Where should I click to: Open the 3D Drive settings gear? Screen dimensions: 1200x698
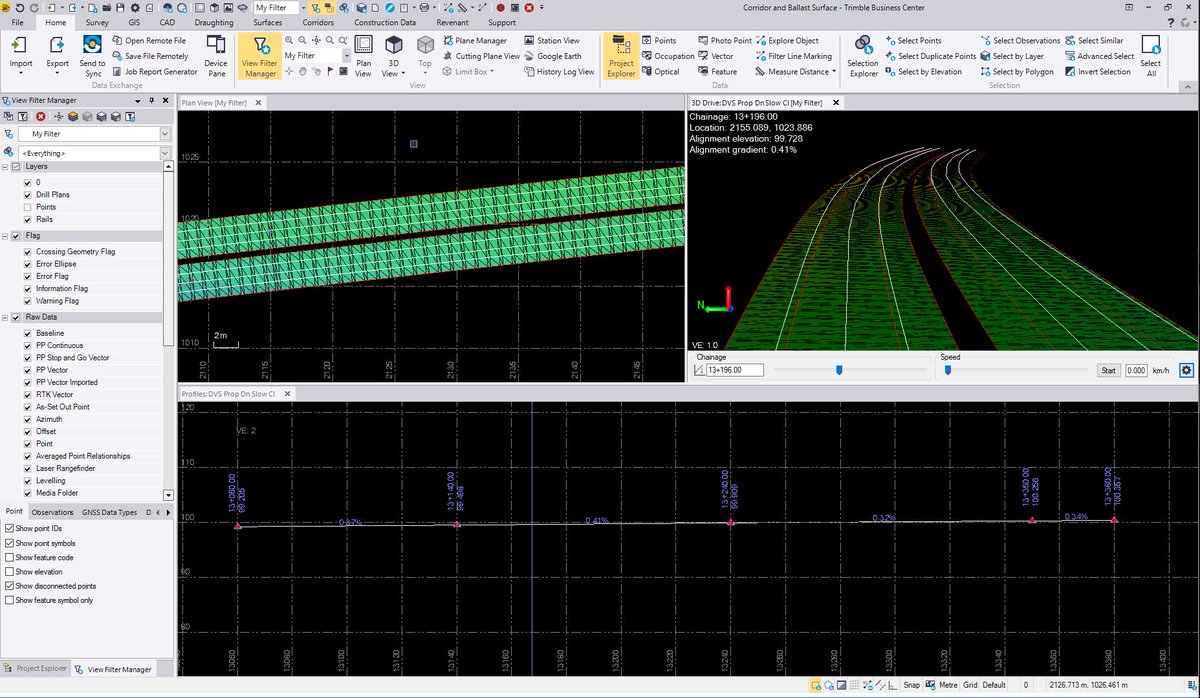(1186, 369)
